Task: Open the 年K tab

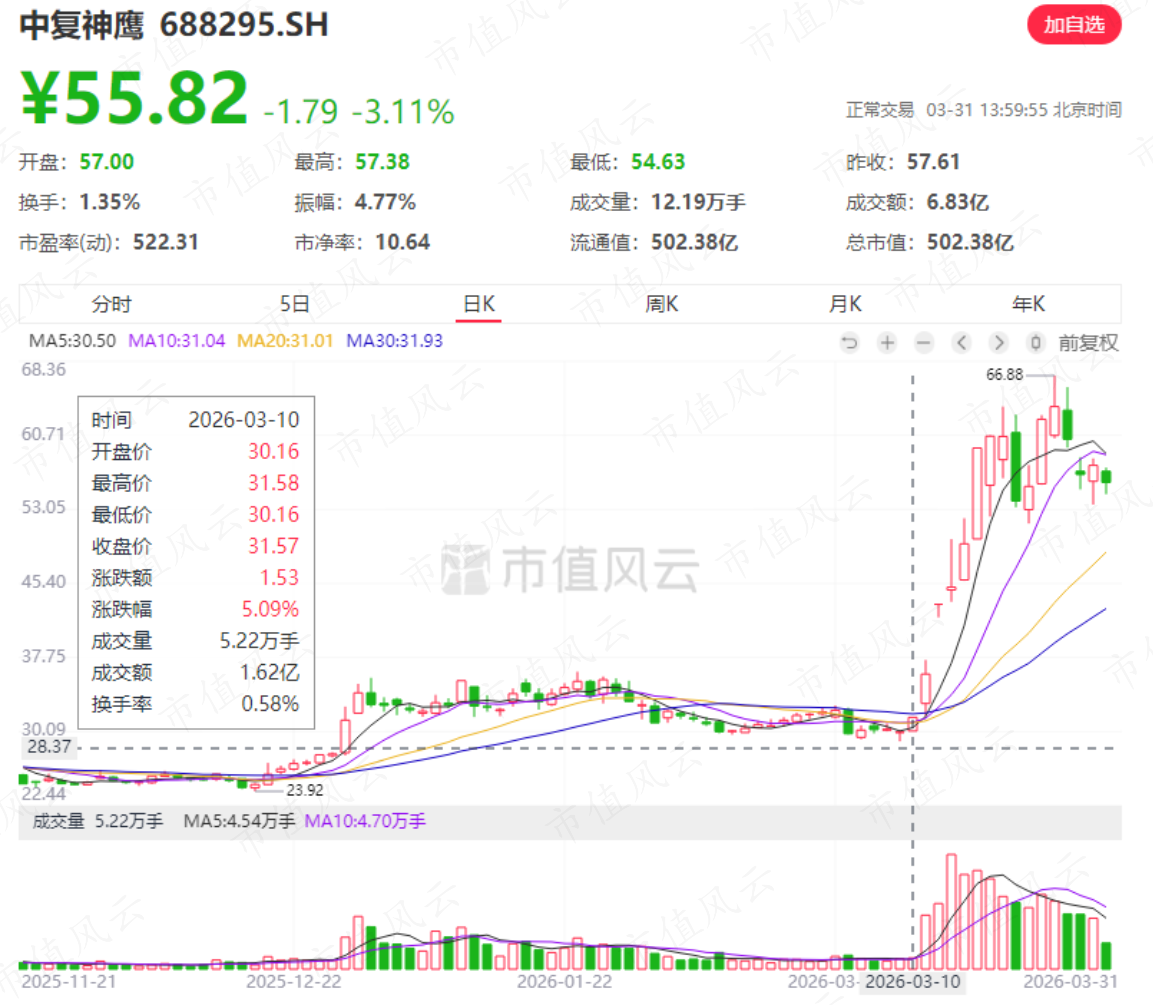Action: click(x=1029, y=304)
